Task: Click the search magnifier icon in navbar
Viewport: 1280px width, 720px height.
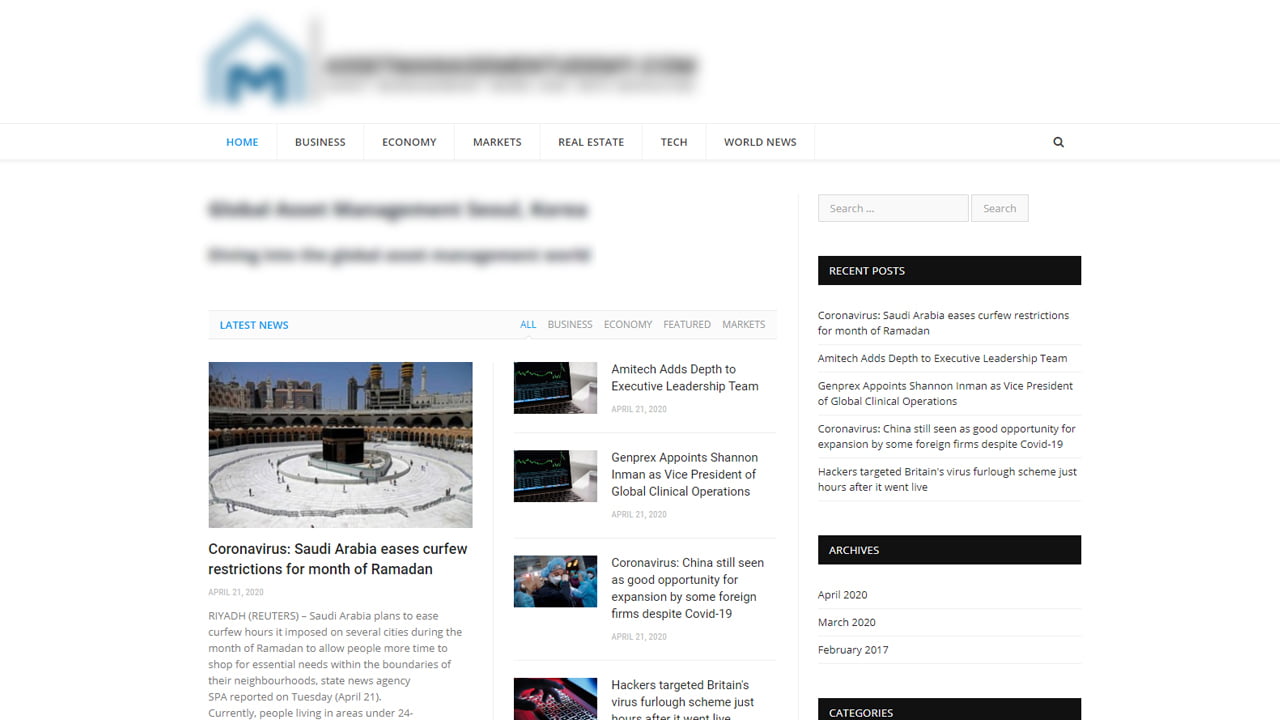Action: 1058,142
